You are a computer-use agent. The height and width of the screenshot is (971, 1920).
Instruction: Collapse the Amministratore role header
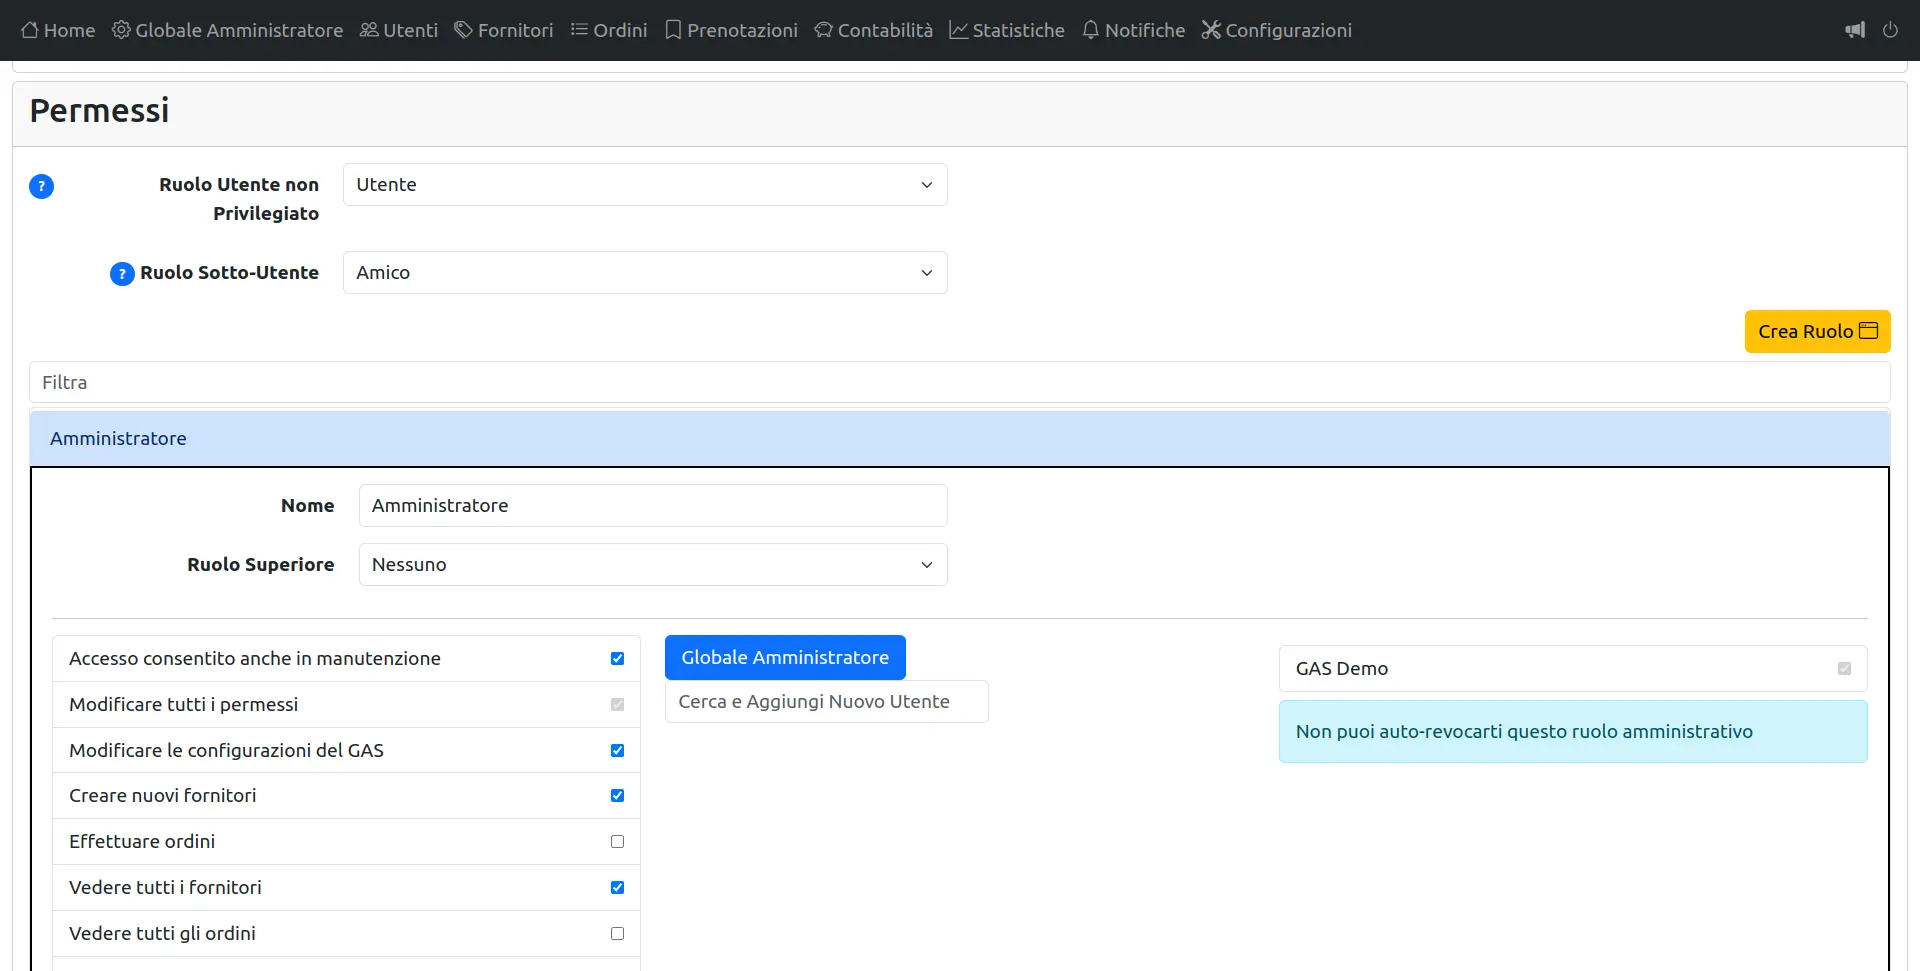tap(960, 438)
